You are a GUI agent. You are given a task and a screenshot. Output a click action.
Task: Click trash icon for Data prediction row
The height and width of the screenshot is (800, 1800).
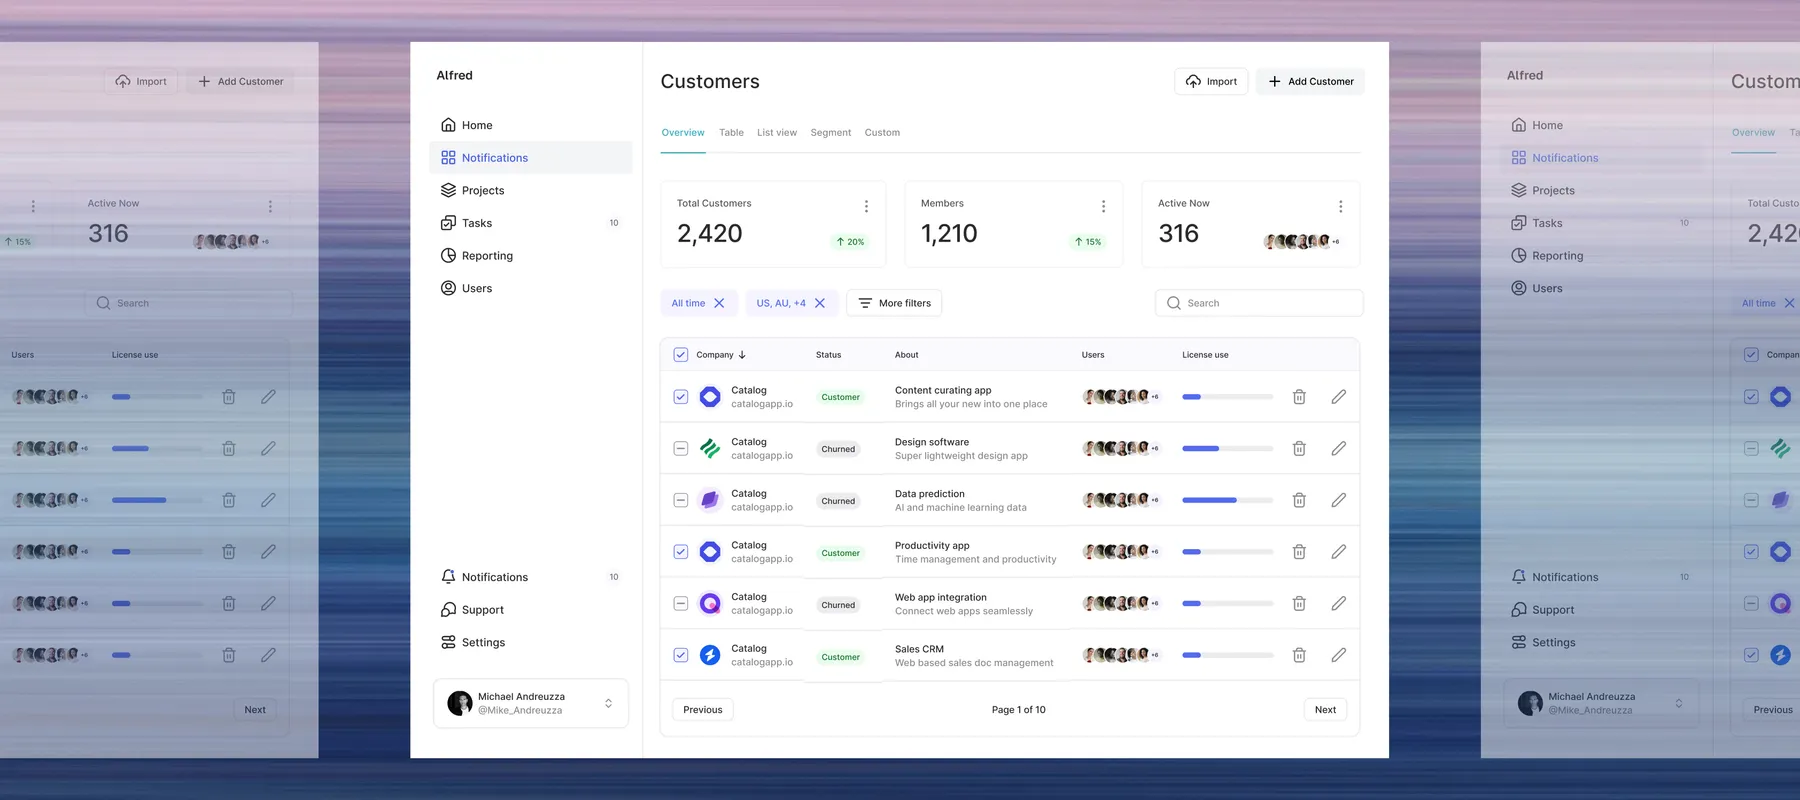1299,500
